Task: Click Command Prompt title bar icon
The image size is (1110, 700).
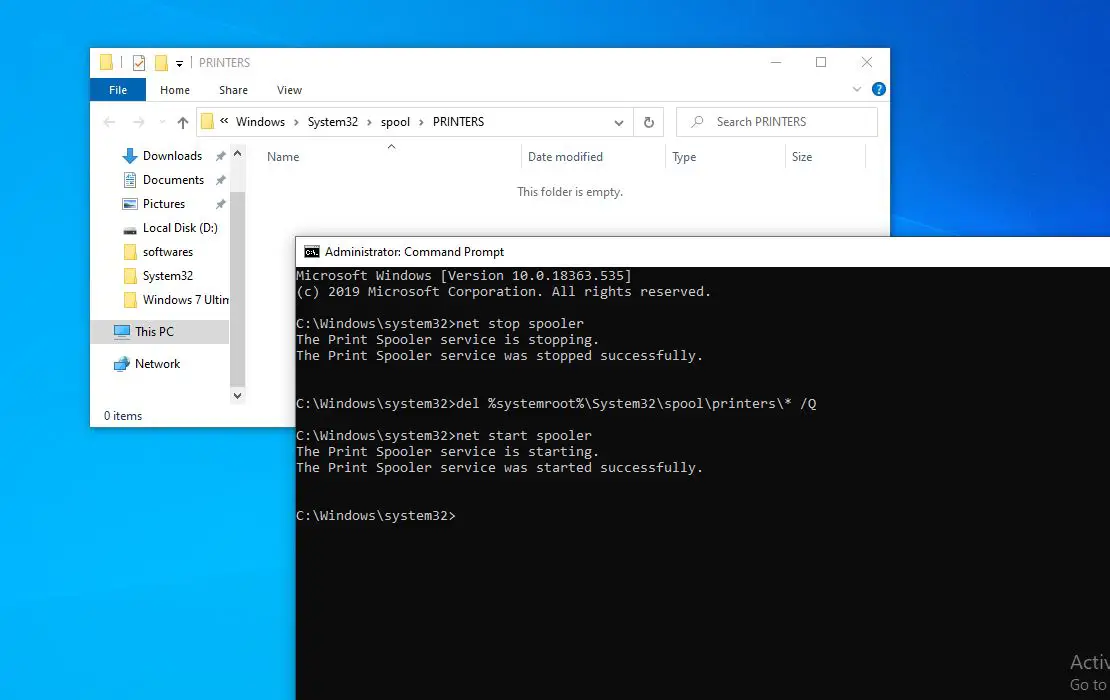Action: pos(311,252)
